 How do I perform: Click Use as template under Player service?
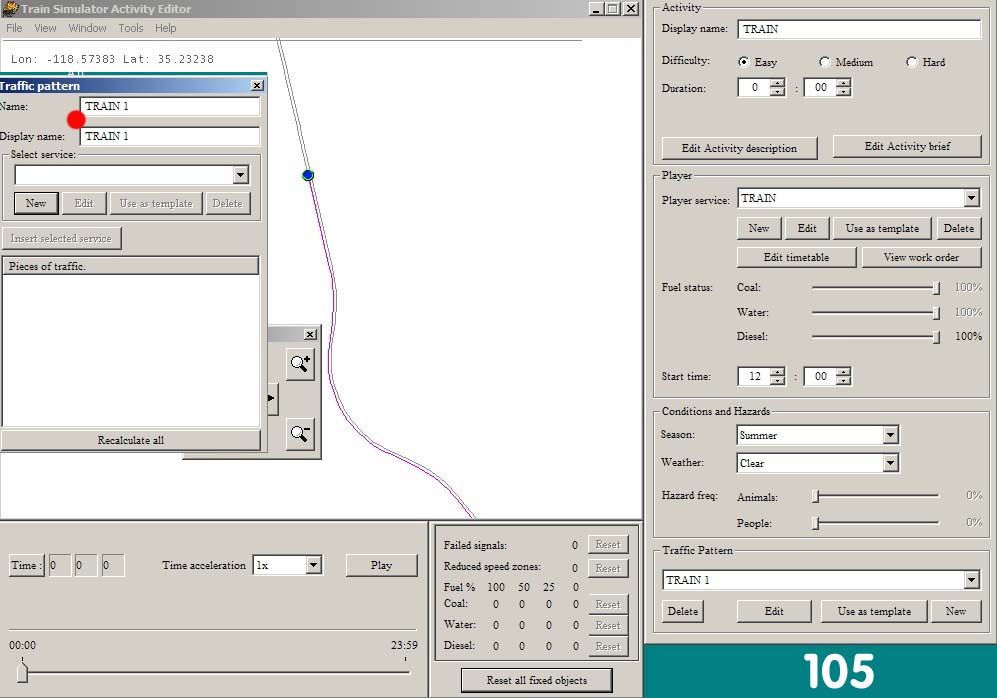[882, 228]
